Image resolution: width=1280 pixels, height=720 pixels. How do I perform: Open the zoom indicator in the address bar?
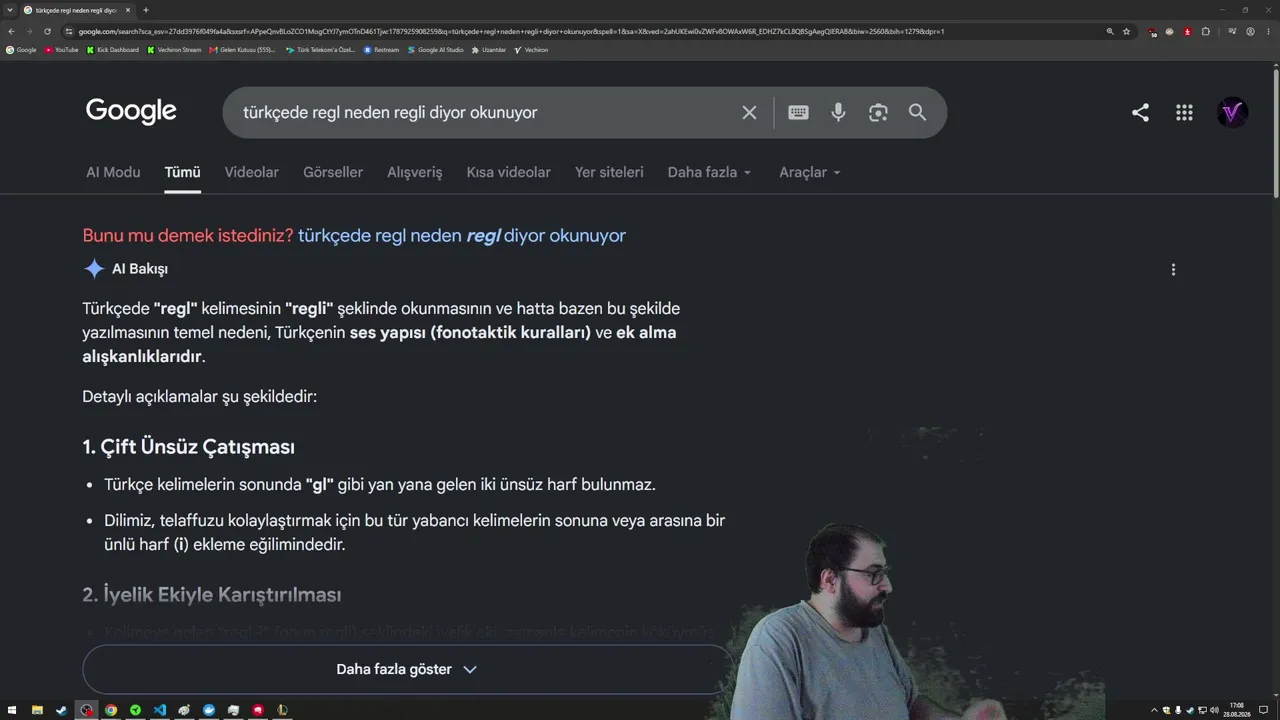(x=1109, y=31)
